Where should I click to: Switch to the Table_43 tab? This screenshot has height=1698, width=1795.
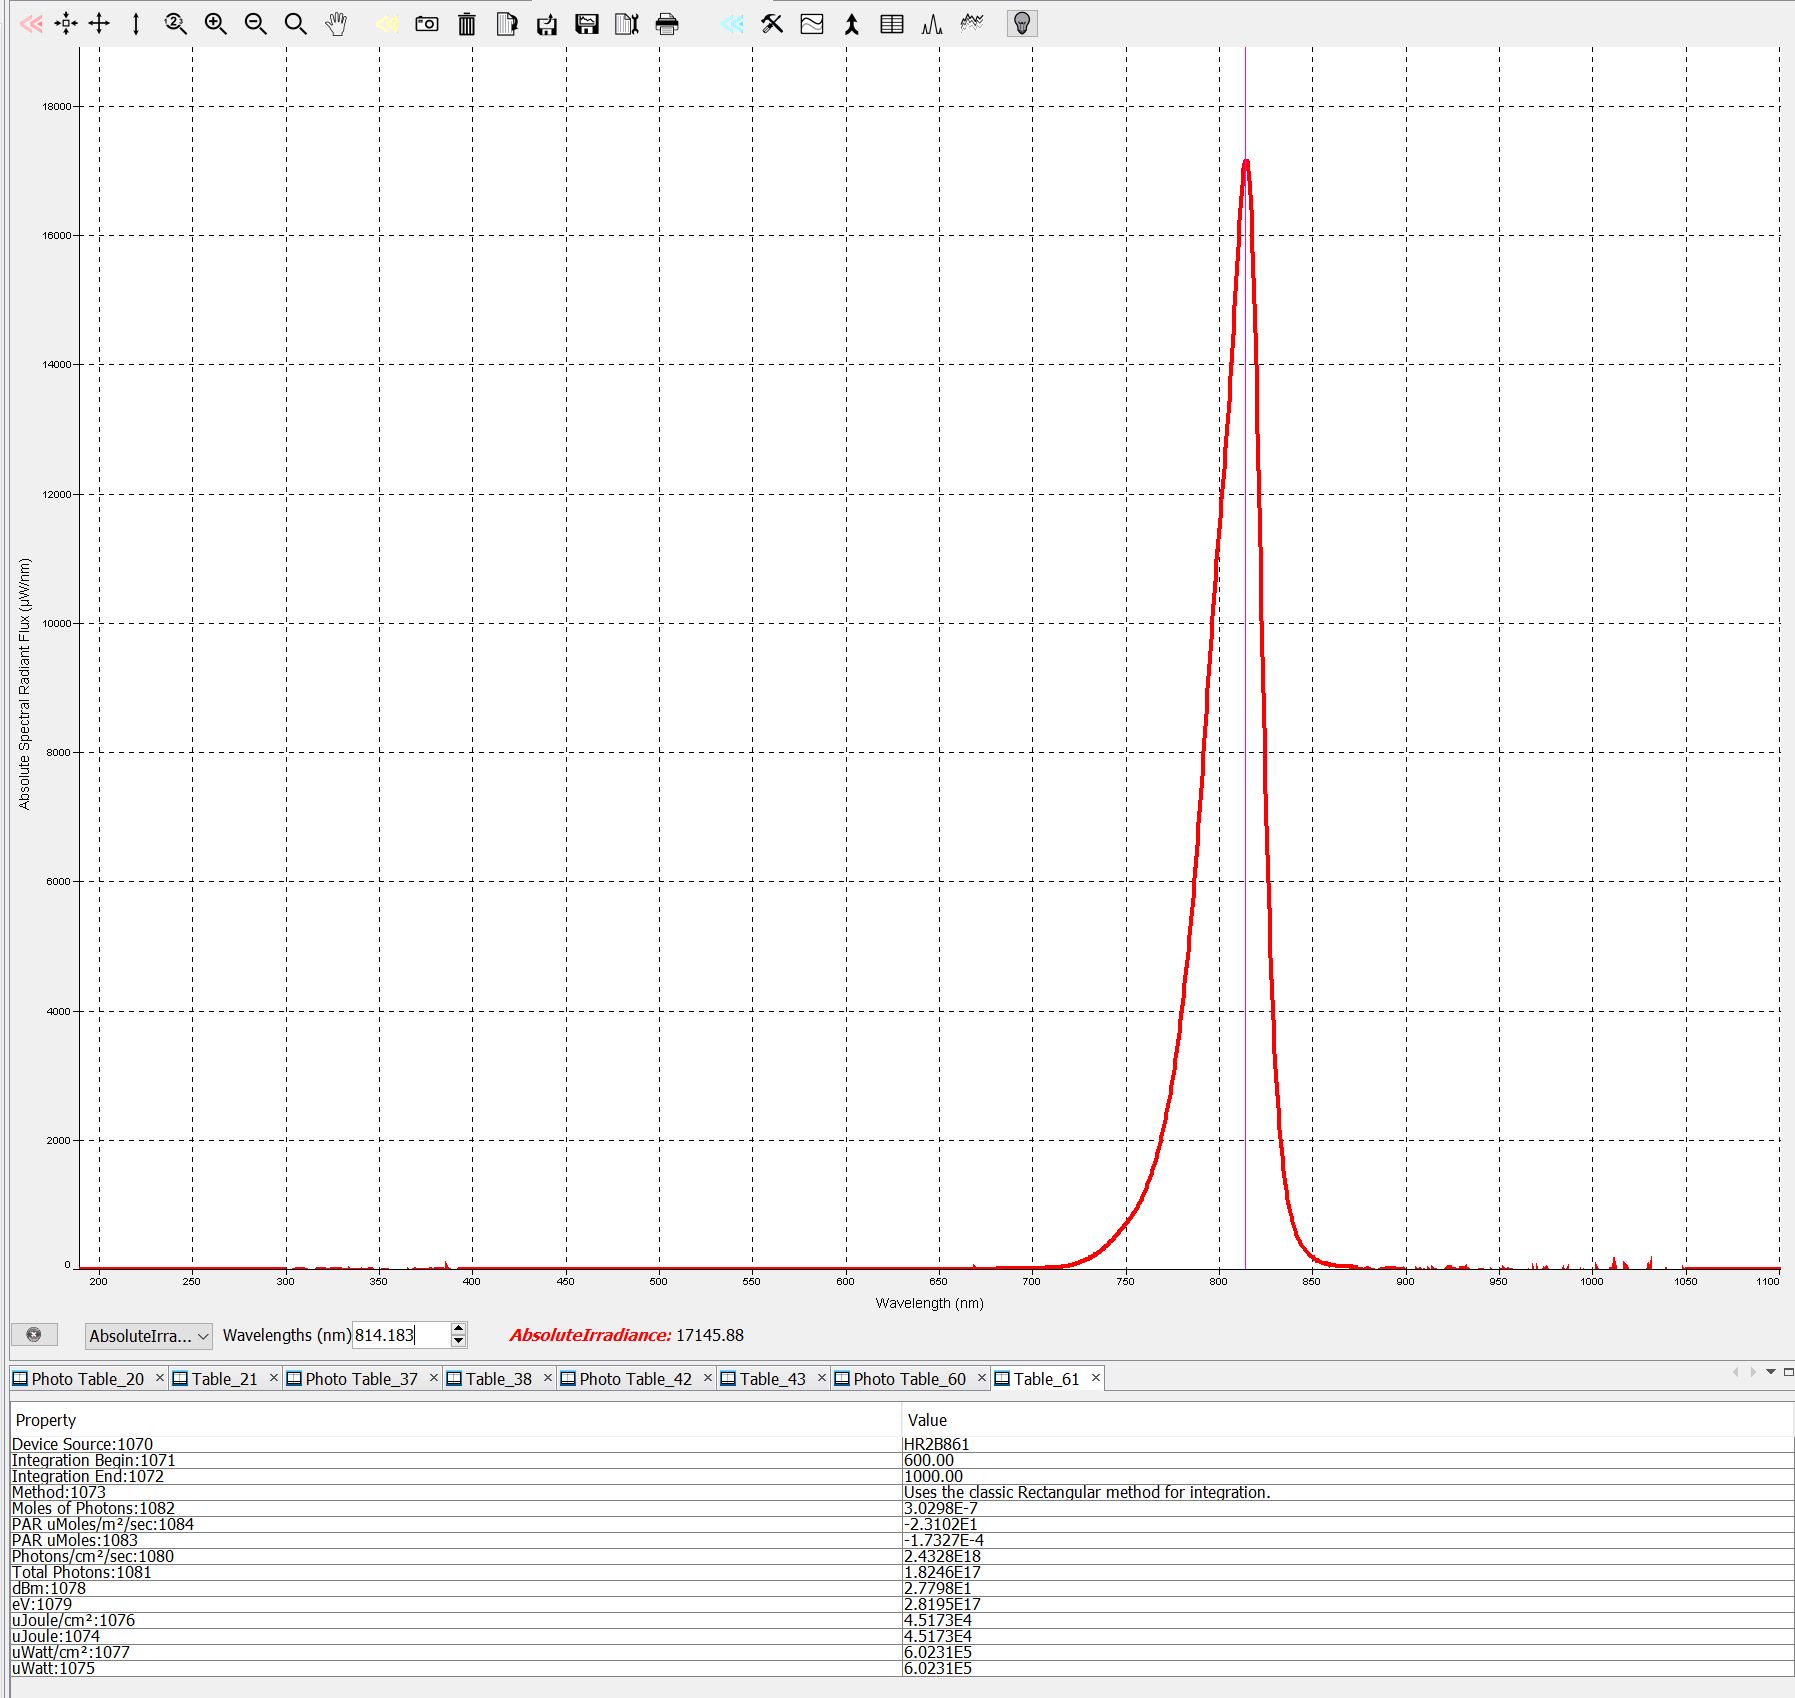[x=772, y=1379]
